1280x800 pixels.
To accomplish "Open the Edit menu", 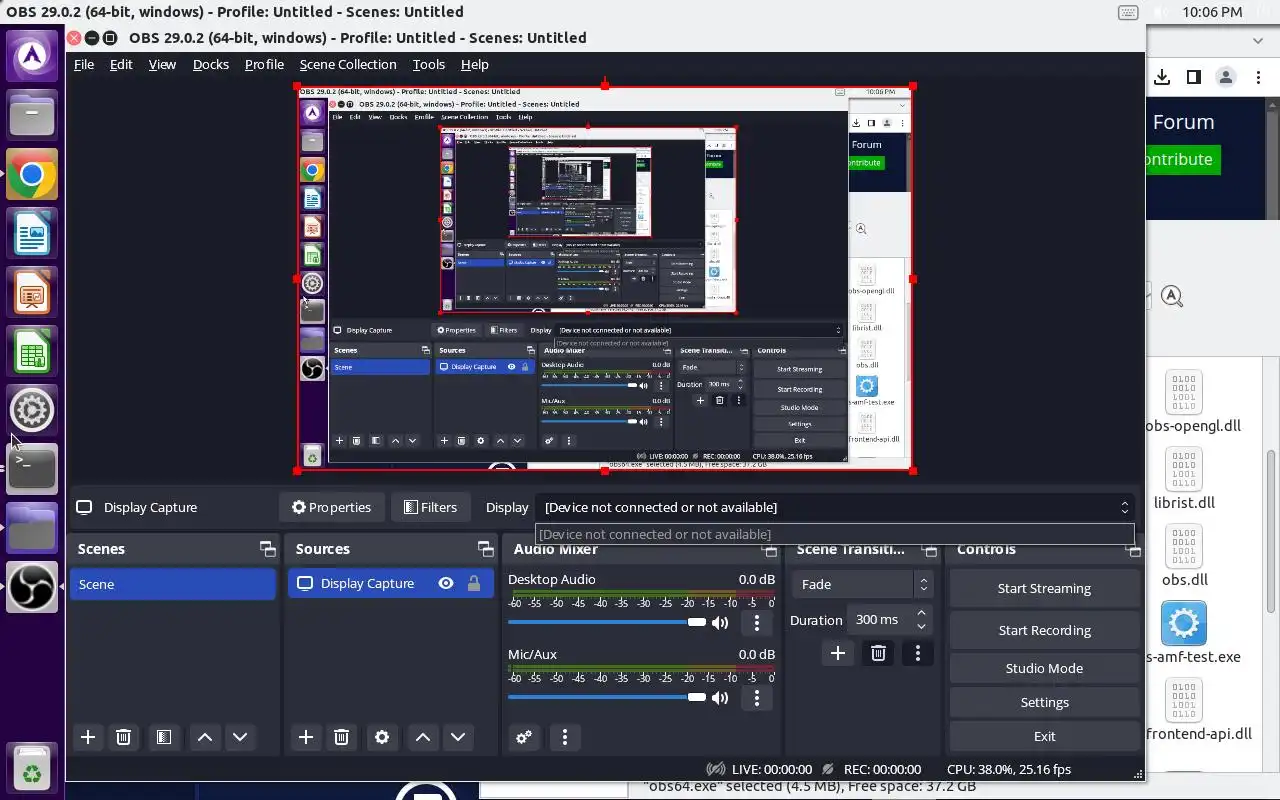I will tap(121, 64).
